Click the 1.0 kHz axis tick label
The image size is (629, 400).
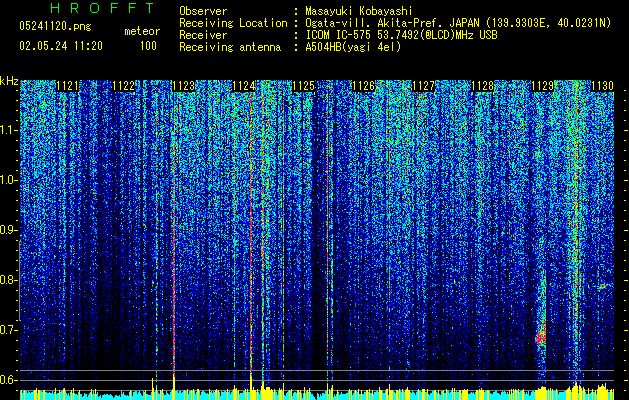tap(8, 180)
